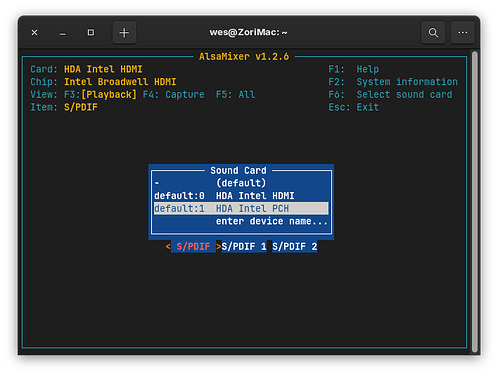Select default:1 HDA Intel PCH sound card
This screenshot has height=375, width=498.
coord(241,208)
